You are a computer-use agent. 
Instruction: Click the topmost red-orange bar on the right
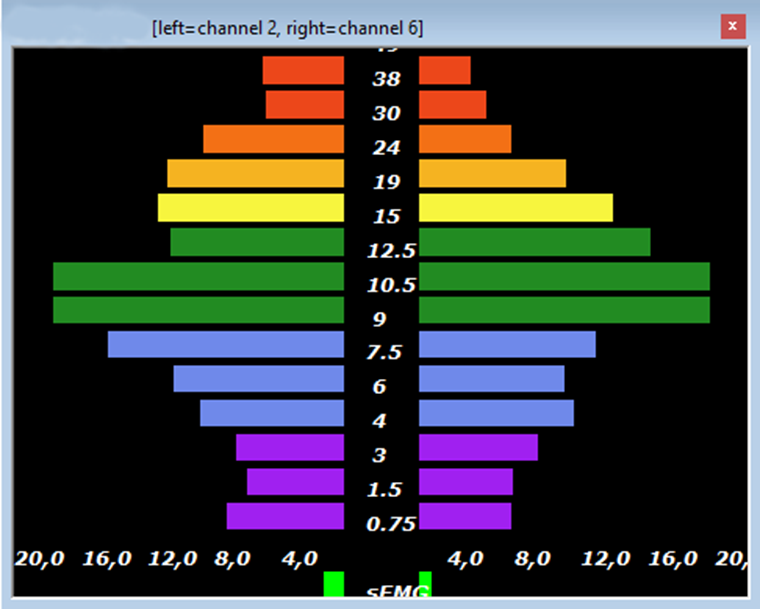(x=444, y=70)
